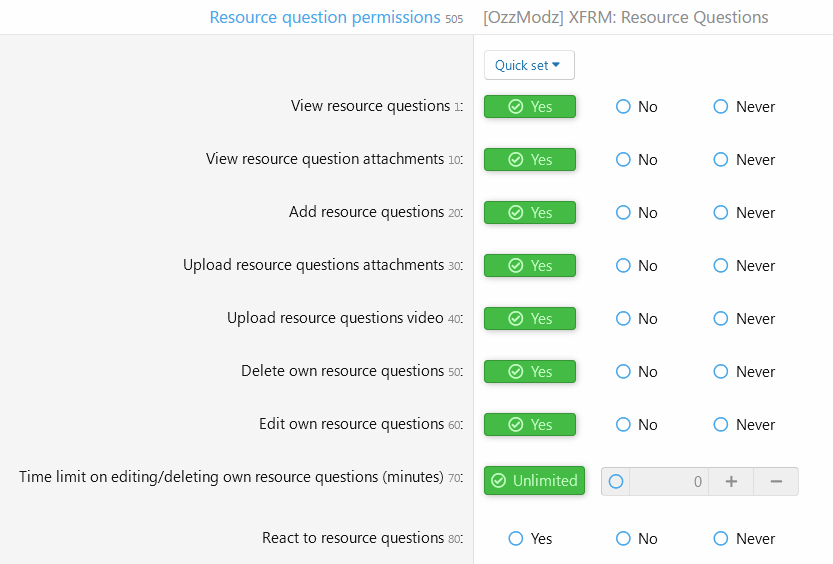Click green Yes for Upload resource questions video
Viewport: 833px width, 564px height.
click(530, 319)
